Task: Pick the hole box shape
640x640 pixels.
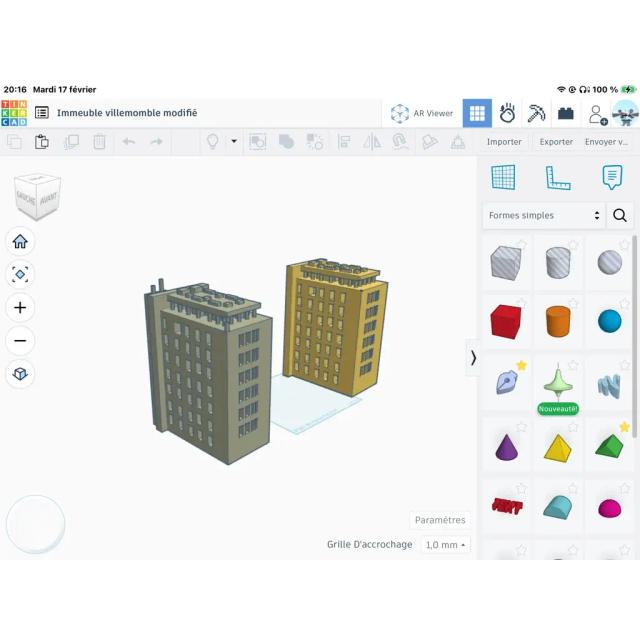Action: coord(506,262)
